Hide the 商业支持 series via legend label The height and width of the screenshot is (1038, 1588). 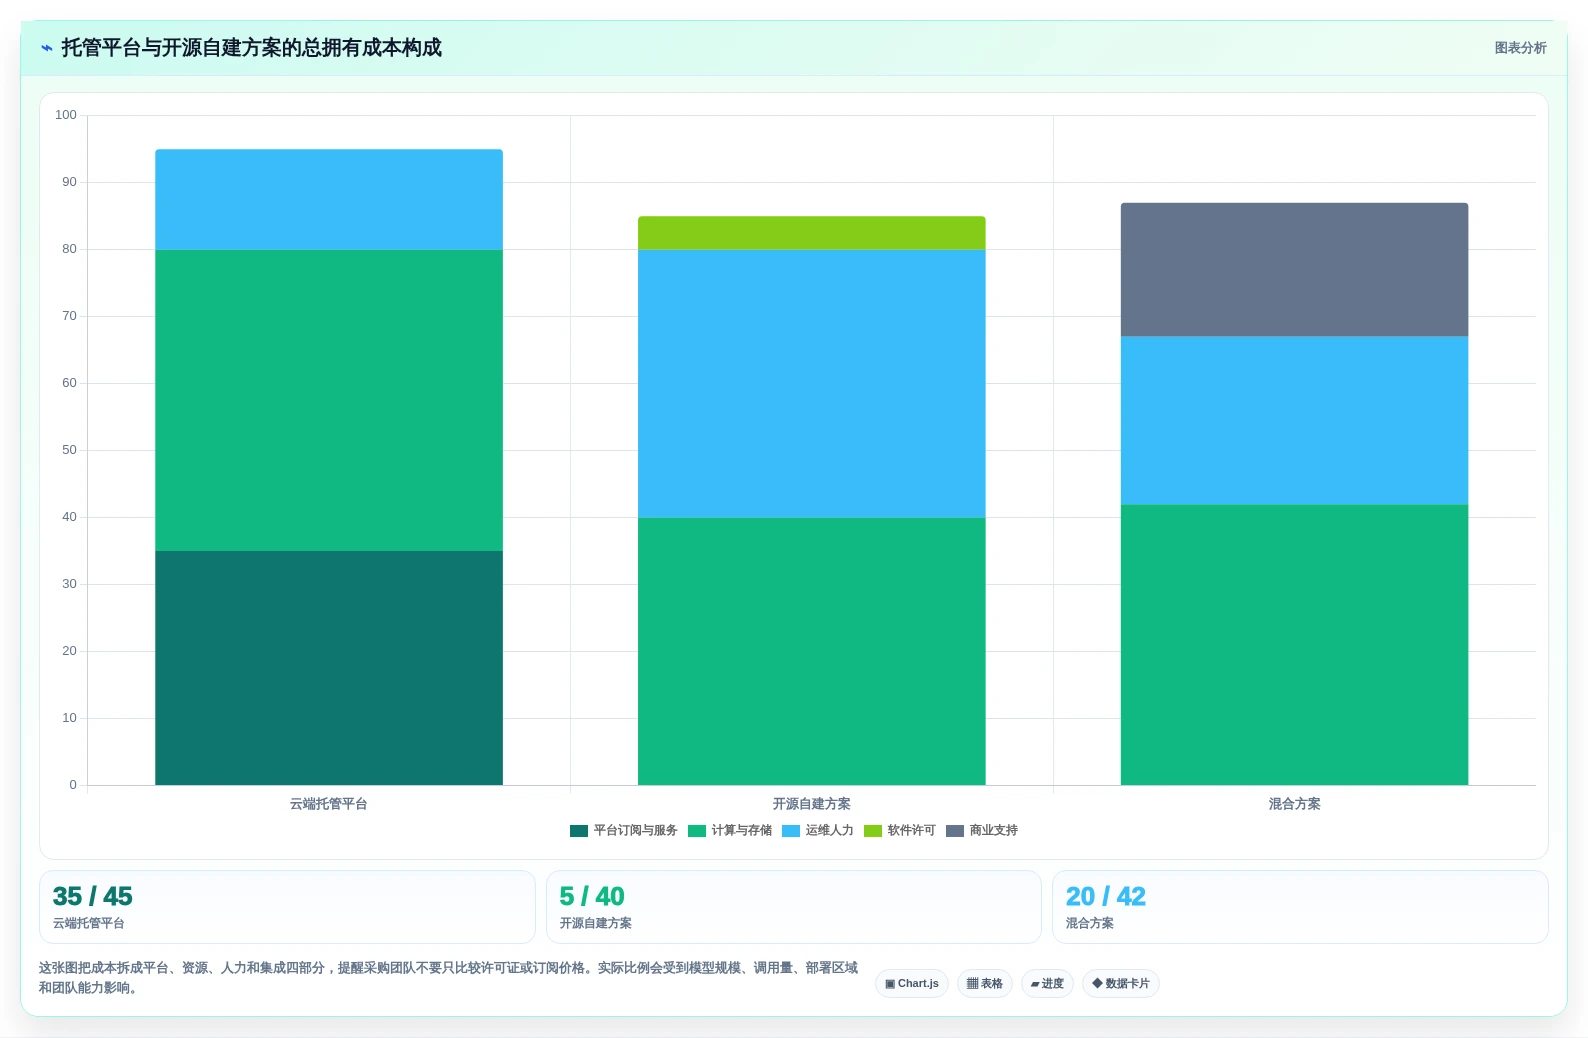993,831
